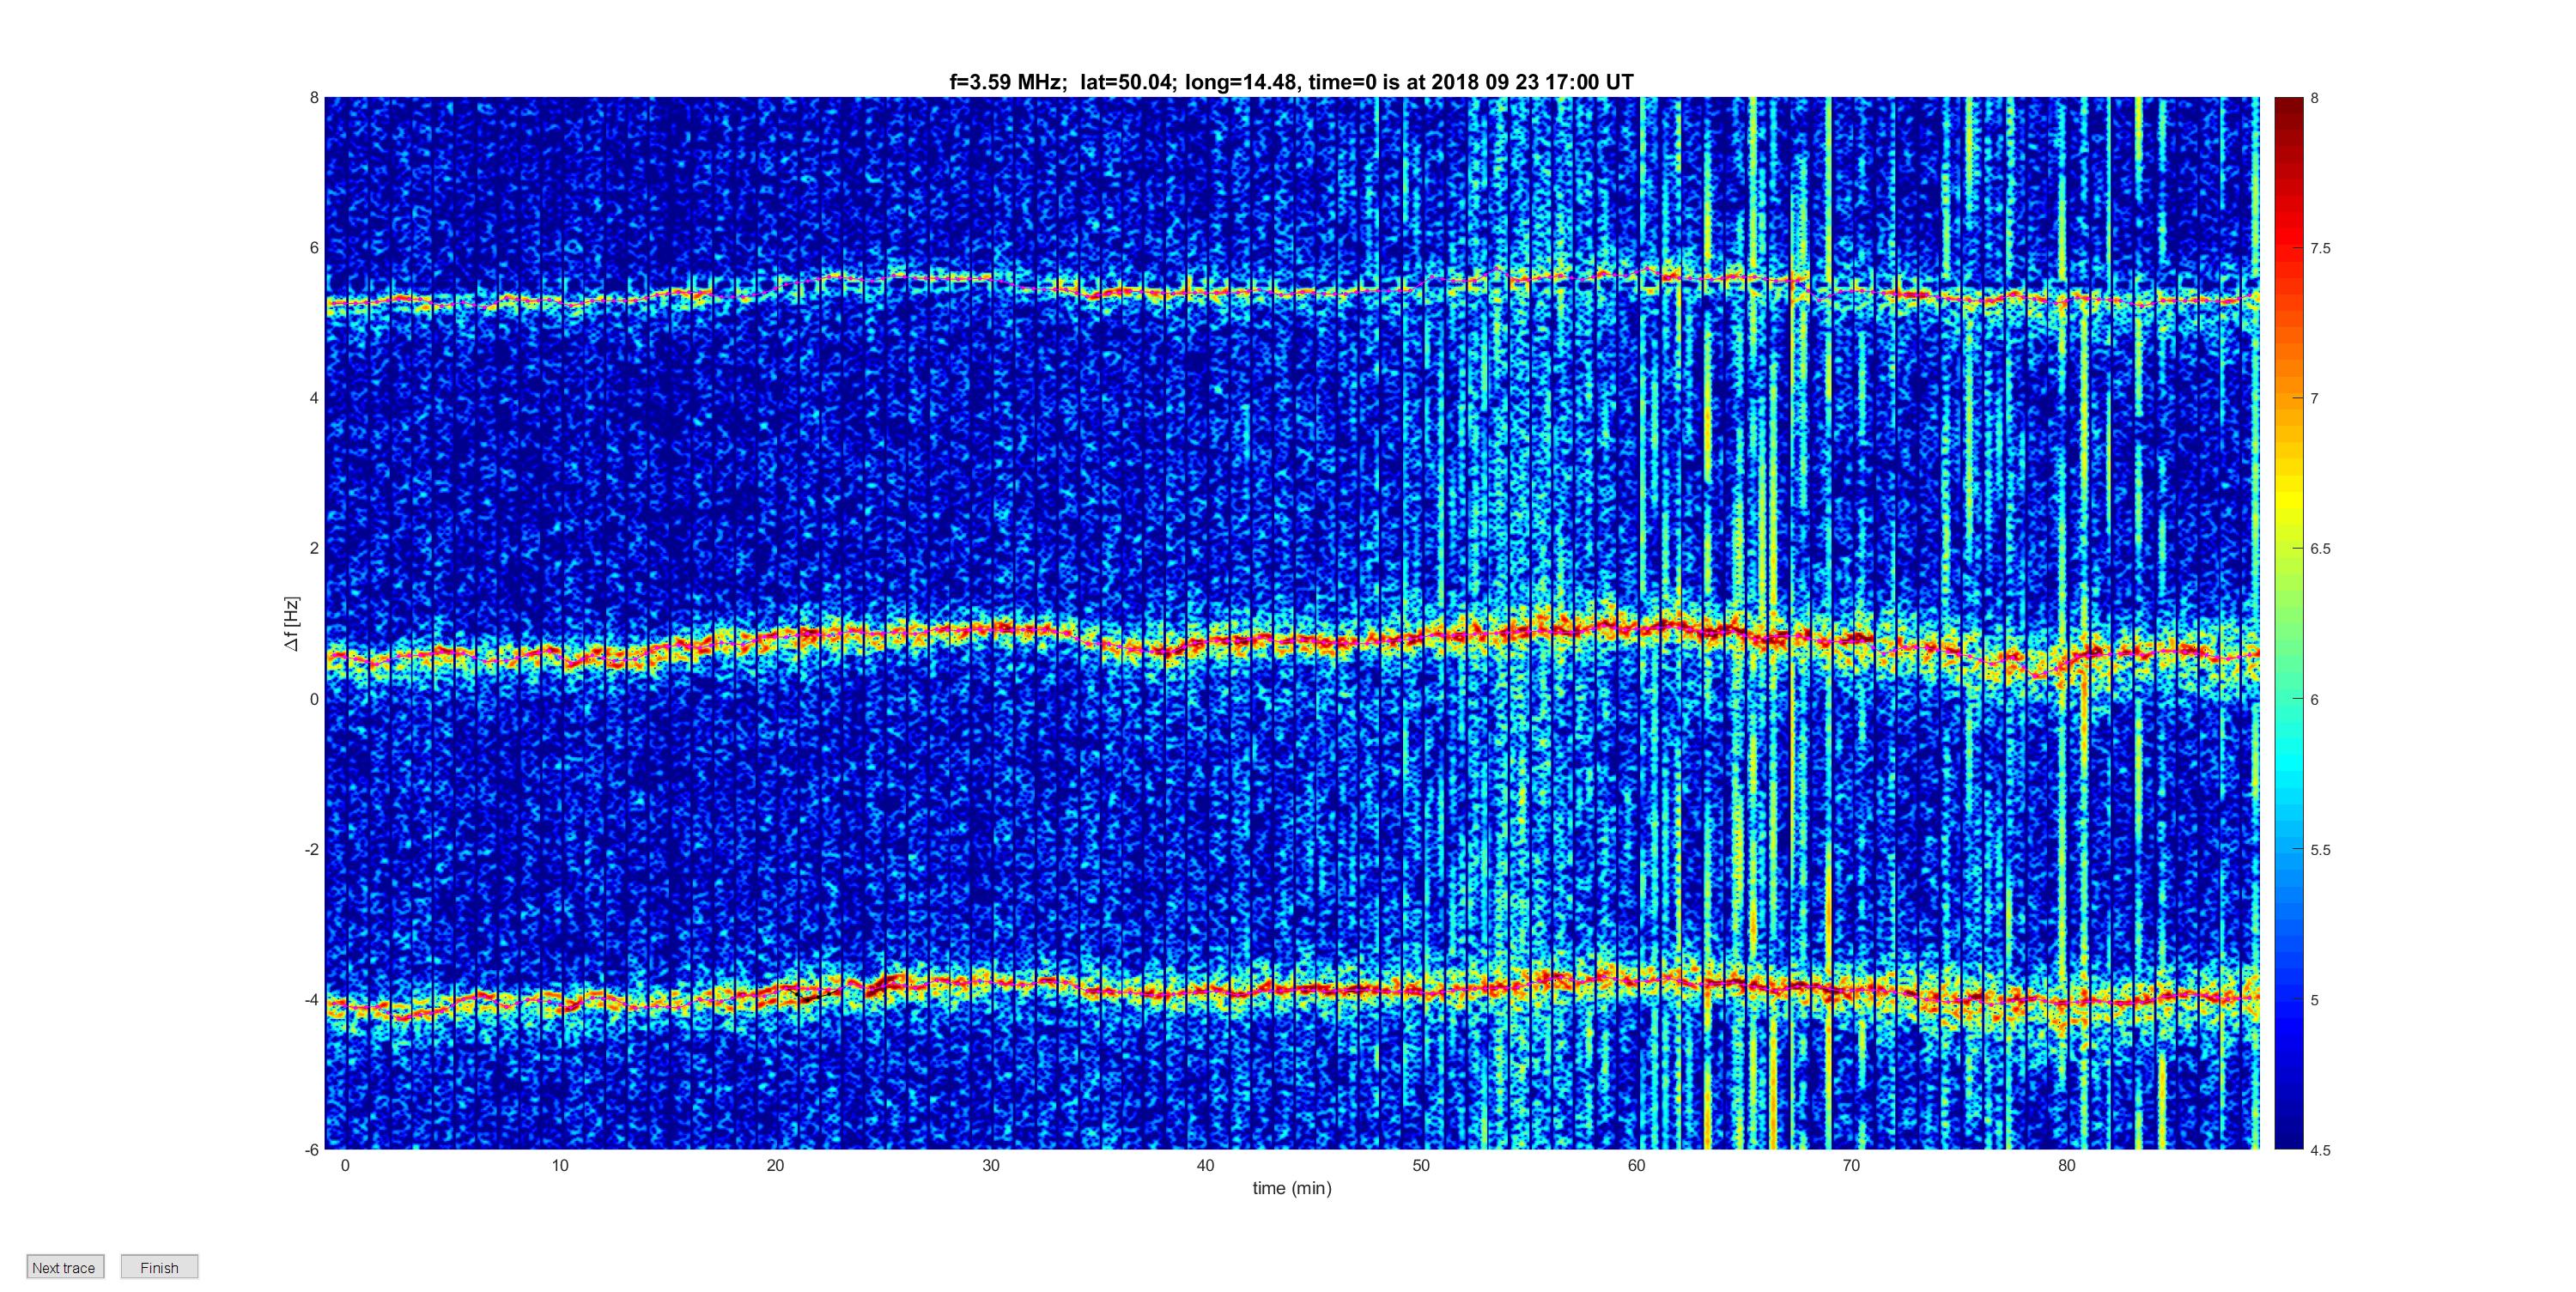Click colorbar tick label 5
The height and width of the screenshot is (1292, 2576).
(x=2314, y=1000)
